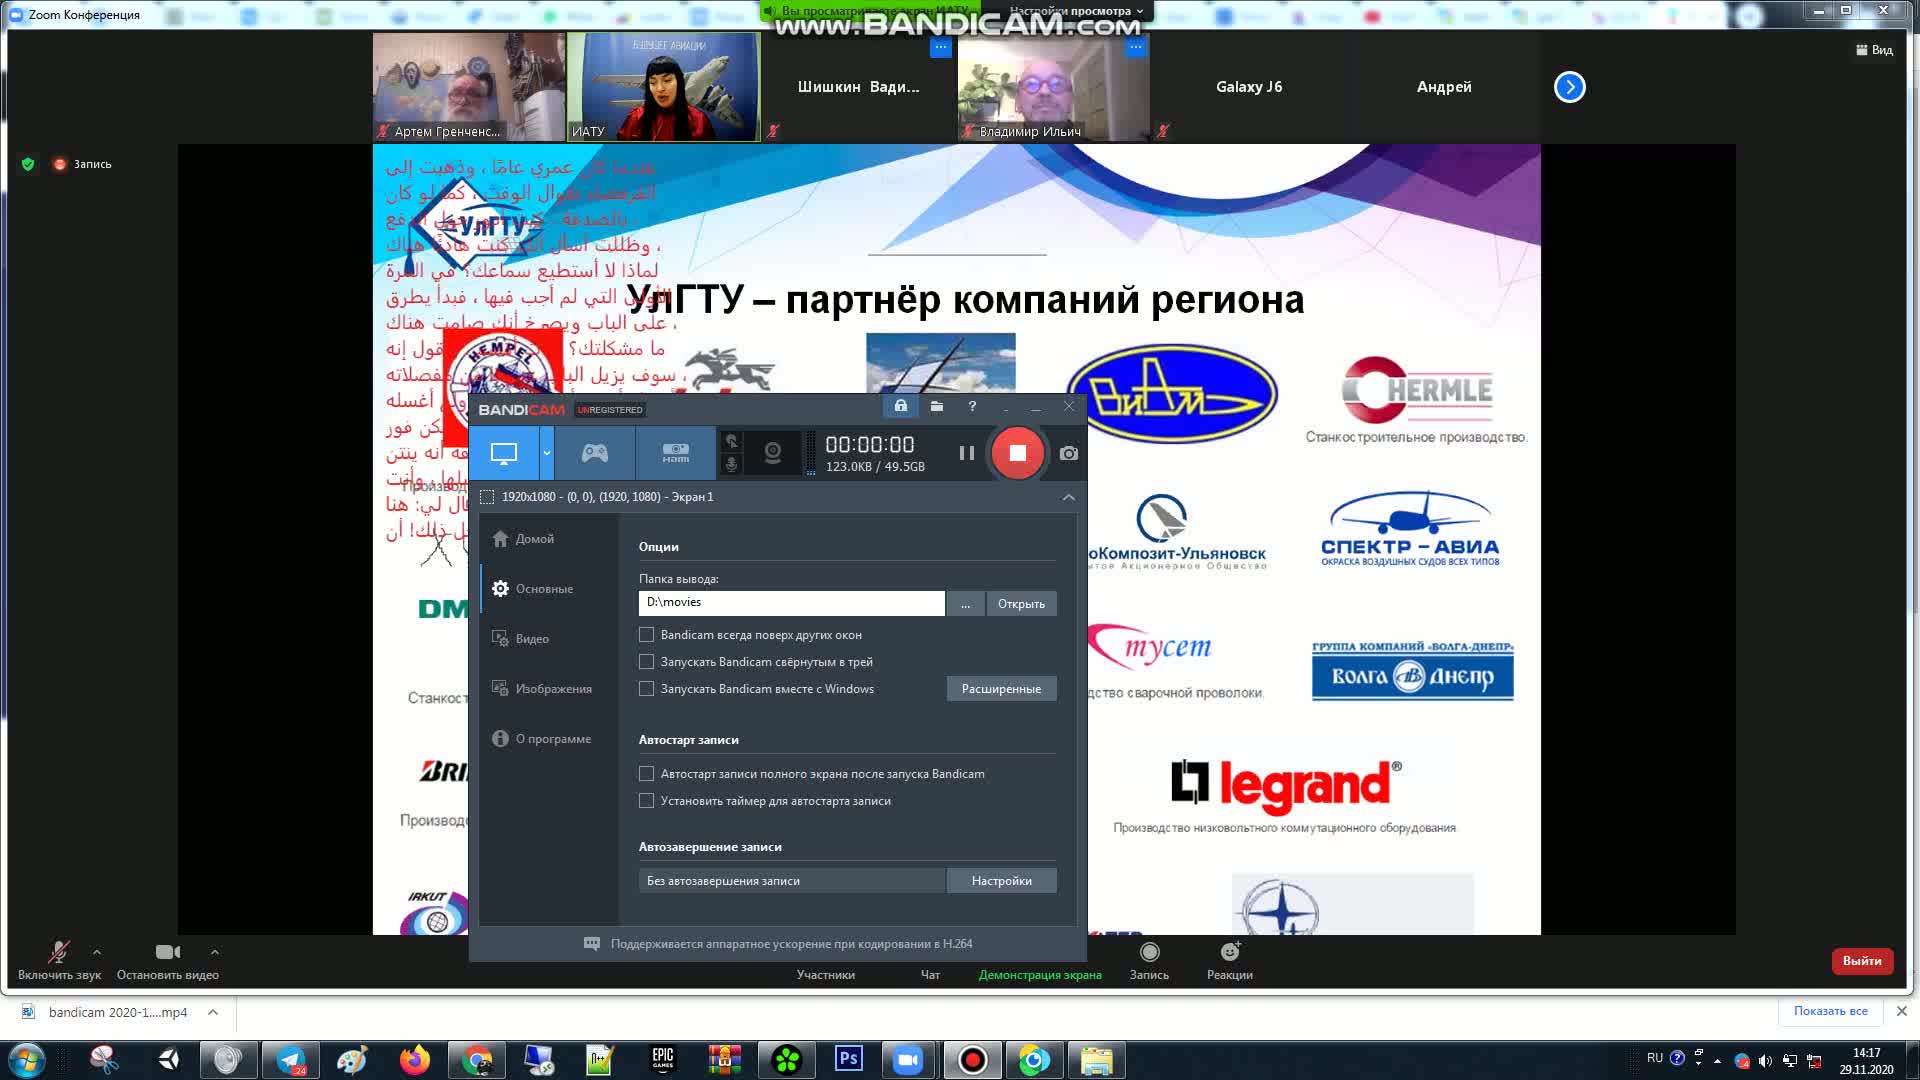Open Photoshop from taskbar
This screenshot has height=1080, width=1920.
point(849,1059)
